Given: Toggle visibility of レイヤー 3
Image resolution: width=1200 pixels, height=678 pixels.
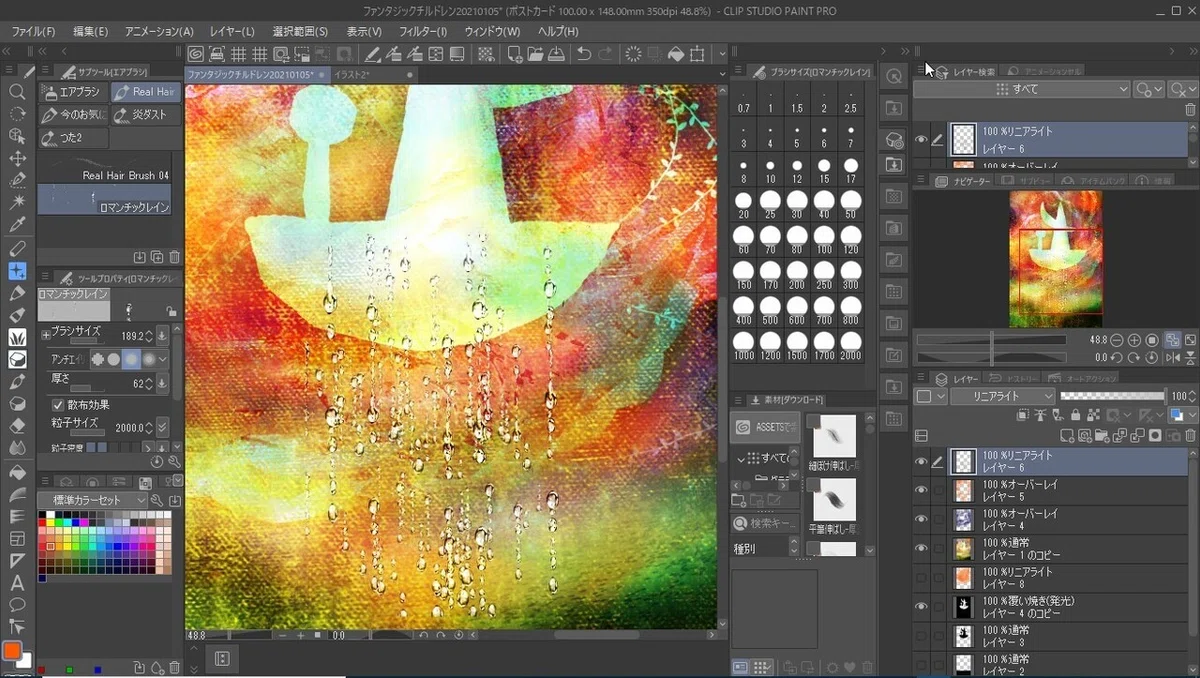Looking at the screenshot, I should point(921,635).
